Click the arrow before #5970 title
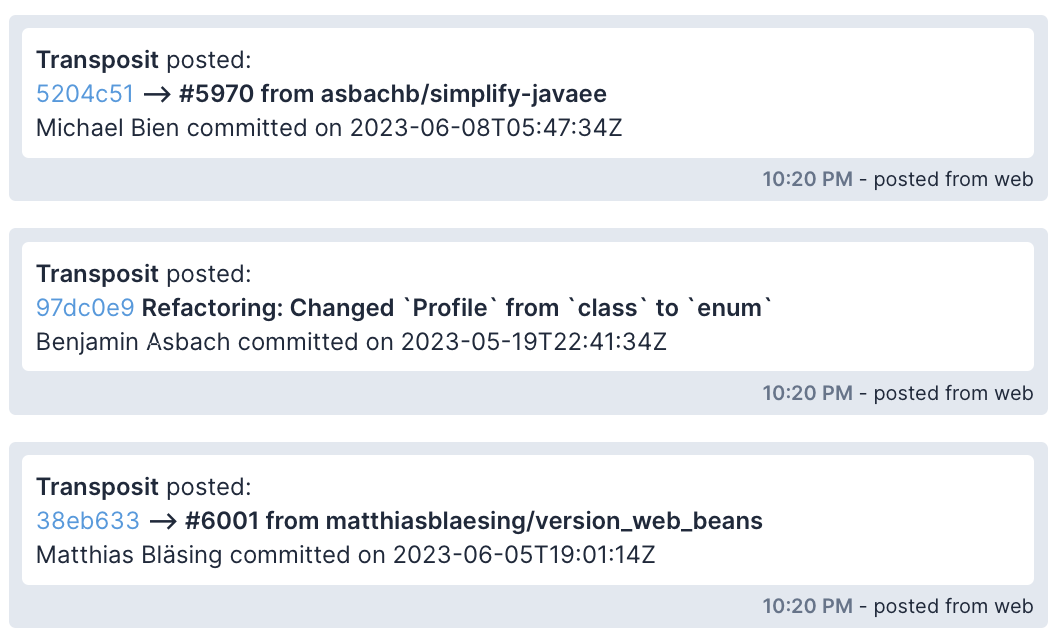The width and height of the screenshot is (1054, 642). point(156,94)
